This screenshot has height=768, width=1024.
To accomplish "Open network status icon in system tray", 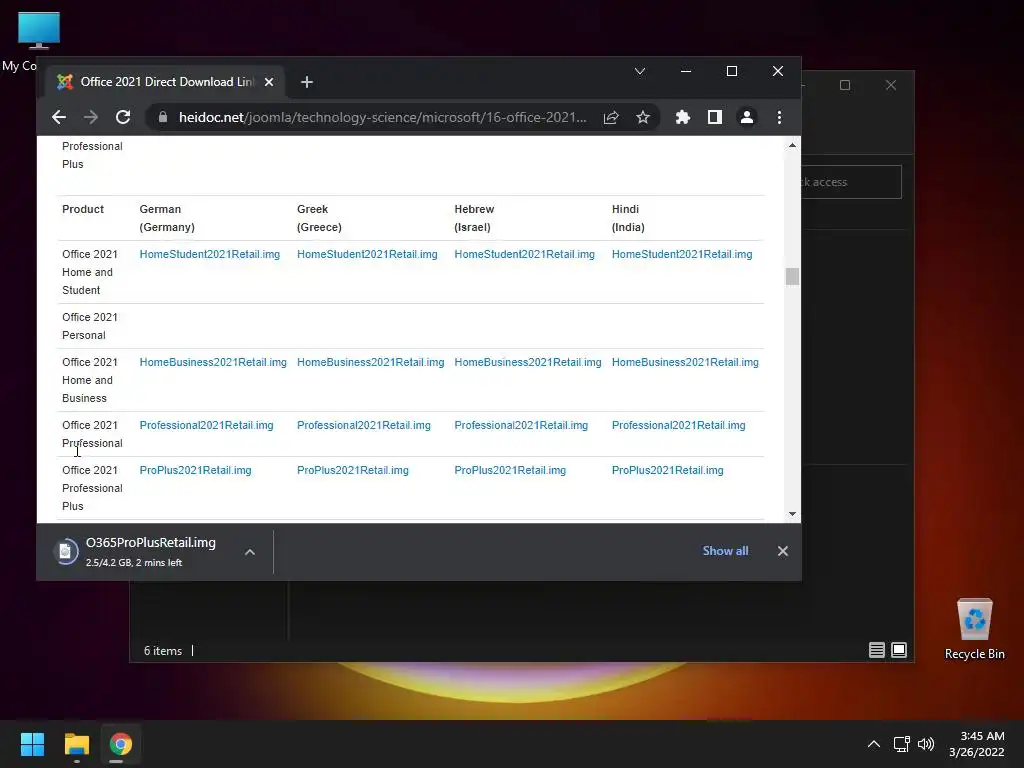I will click(x=902, y=744).
